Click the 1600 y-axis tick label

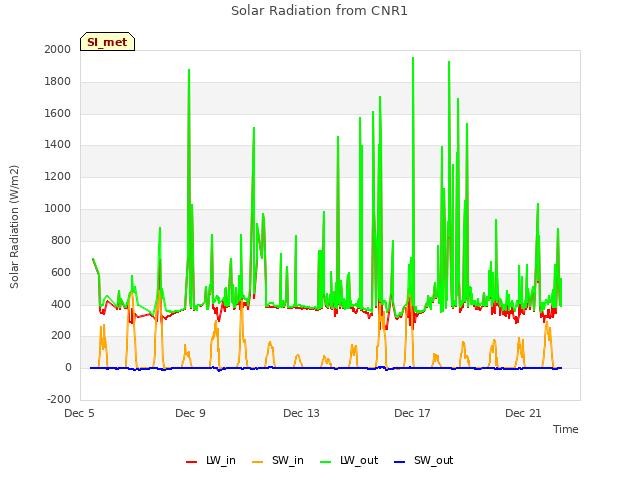click(58, 113)
